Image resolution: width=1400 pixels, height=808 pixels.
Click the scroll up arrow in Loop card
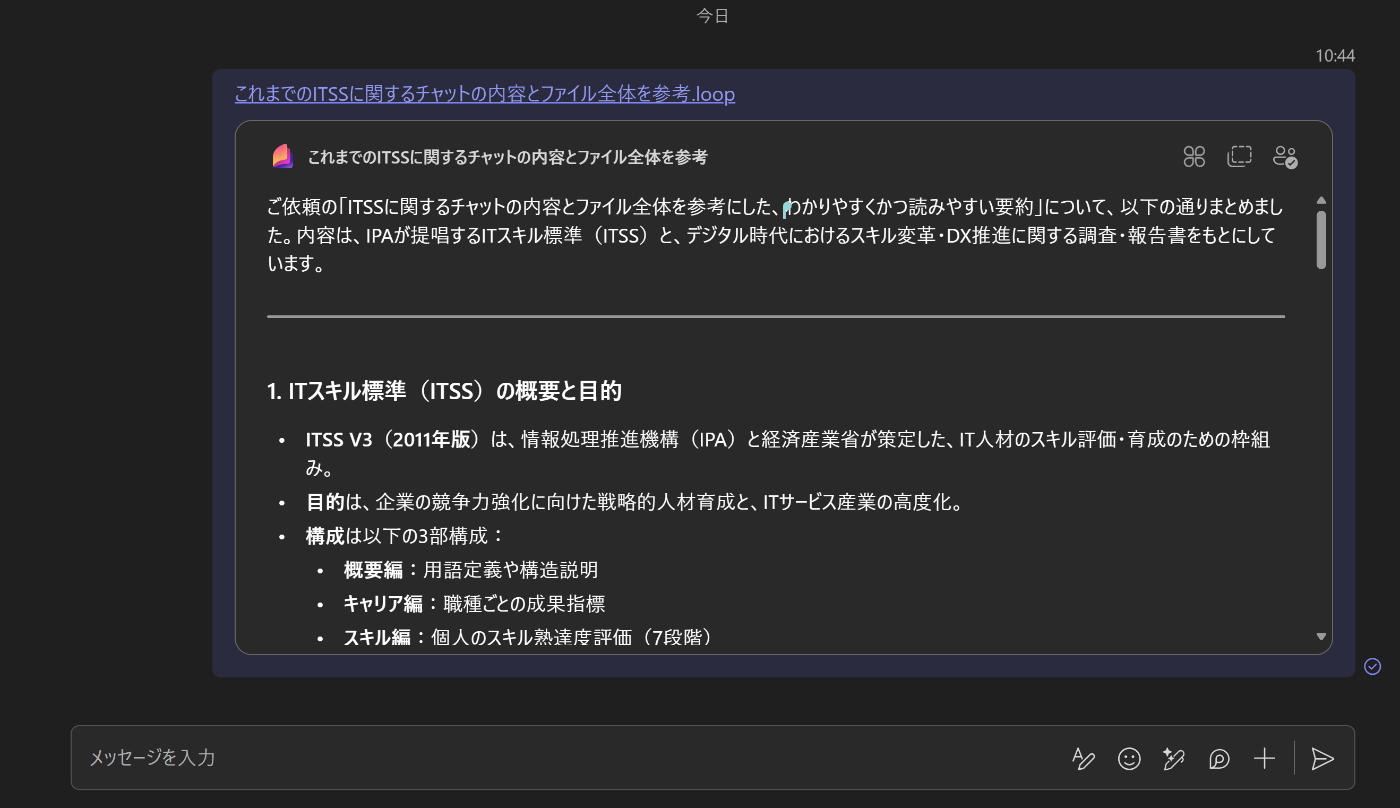click(1321, 200)
